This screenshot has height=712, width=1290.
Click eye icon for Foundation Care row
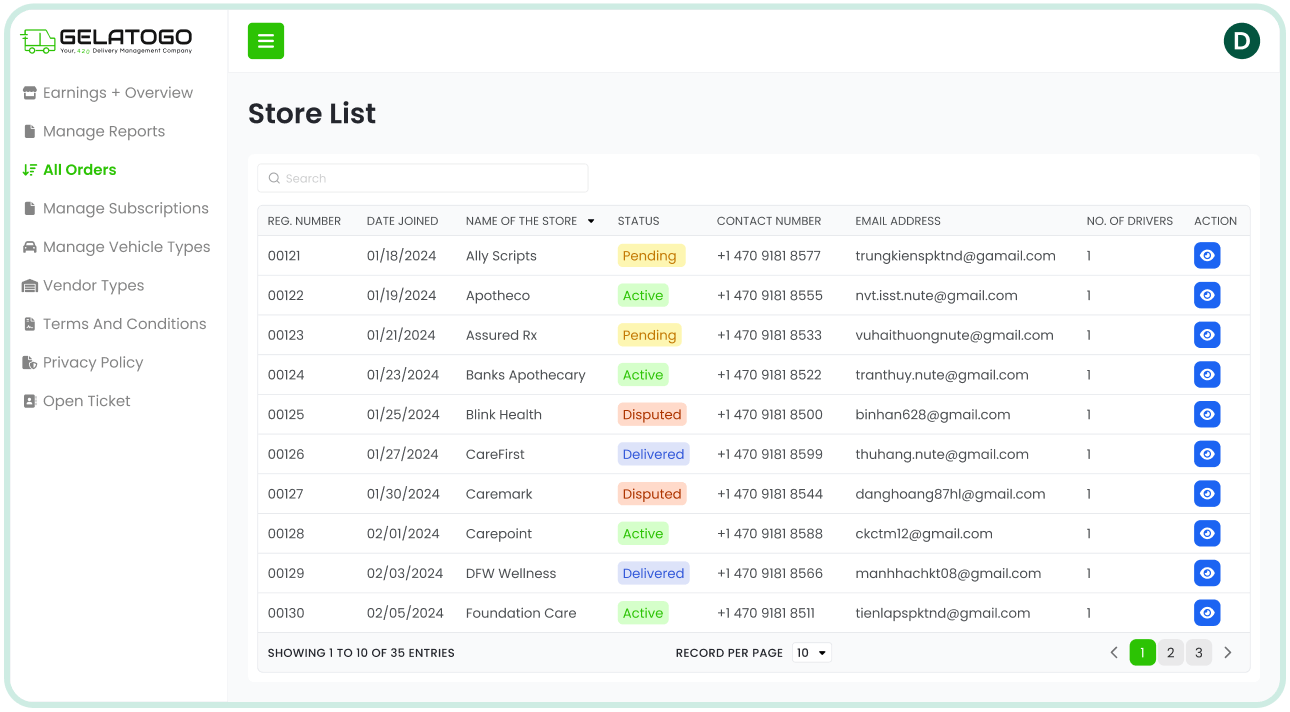1207,613
